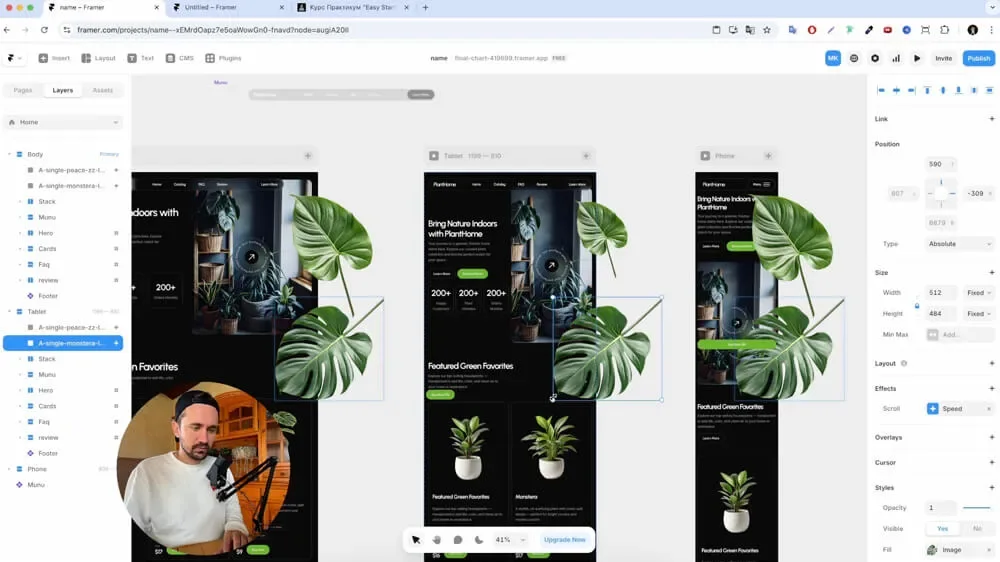This screenshot has width=1000, height=562.
Task: Open the Insert tool in toolbar
Action: click(x=54, y=58)
